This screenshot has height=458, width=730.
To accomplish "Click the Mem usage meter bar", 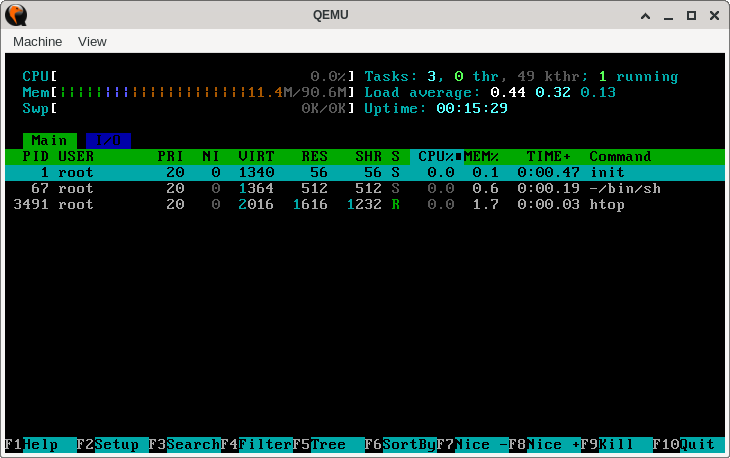I will (189, 92).
